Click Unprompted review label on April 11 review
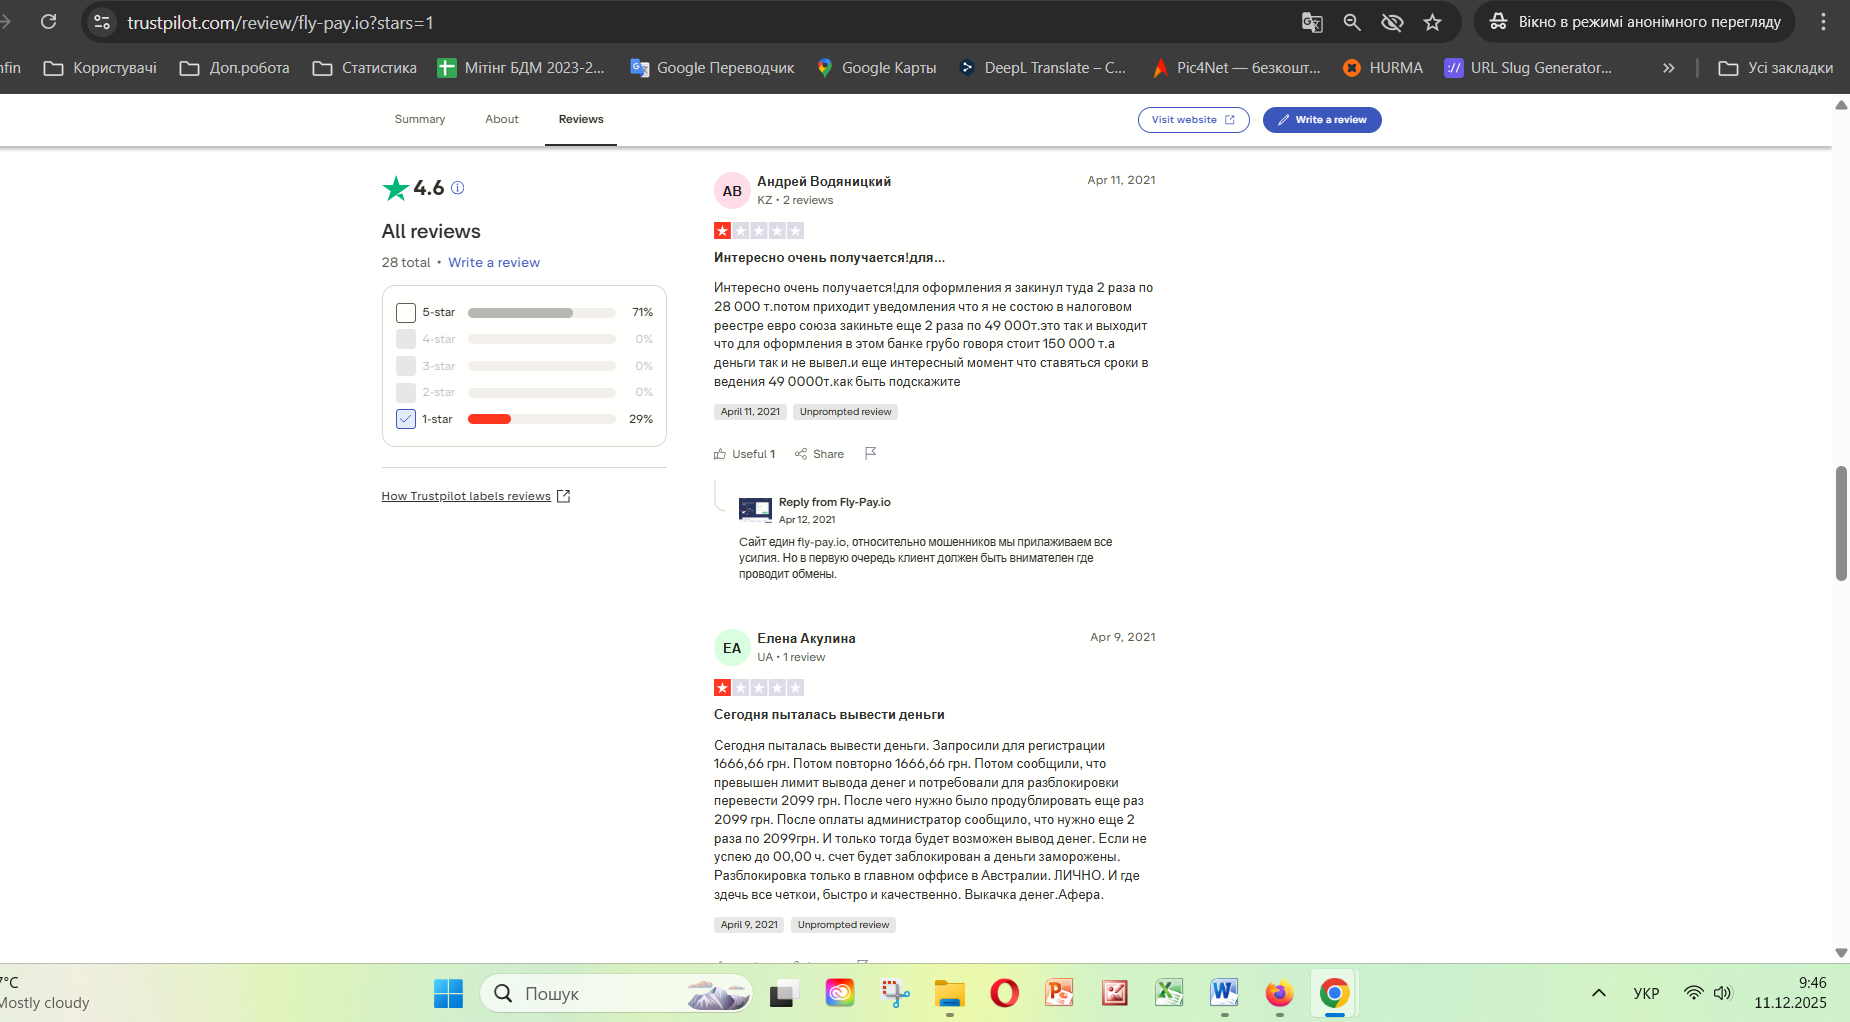 845,412
